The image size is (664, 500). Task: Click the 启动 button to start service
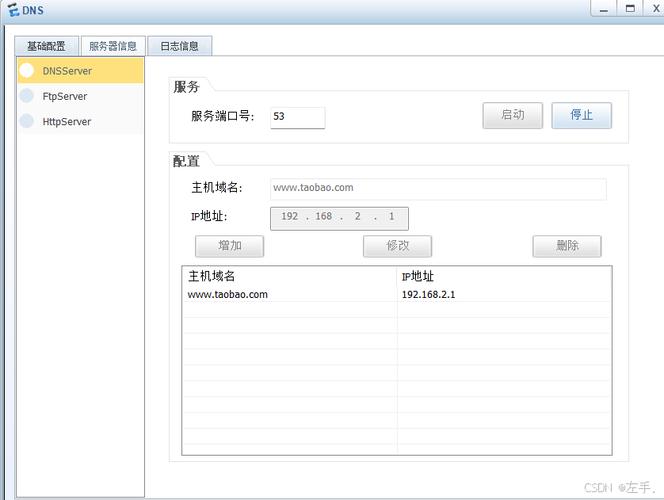click(x=512, y=115)
